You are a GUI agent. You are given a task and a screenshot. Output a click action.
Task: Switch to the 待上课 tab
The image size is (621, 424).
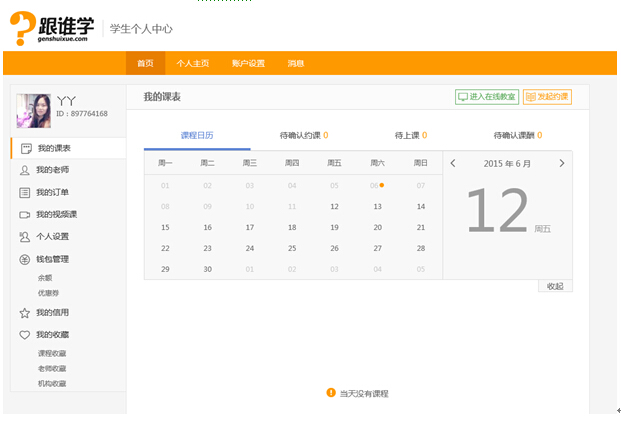(x=410, y=135)
